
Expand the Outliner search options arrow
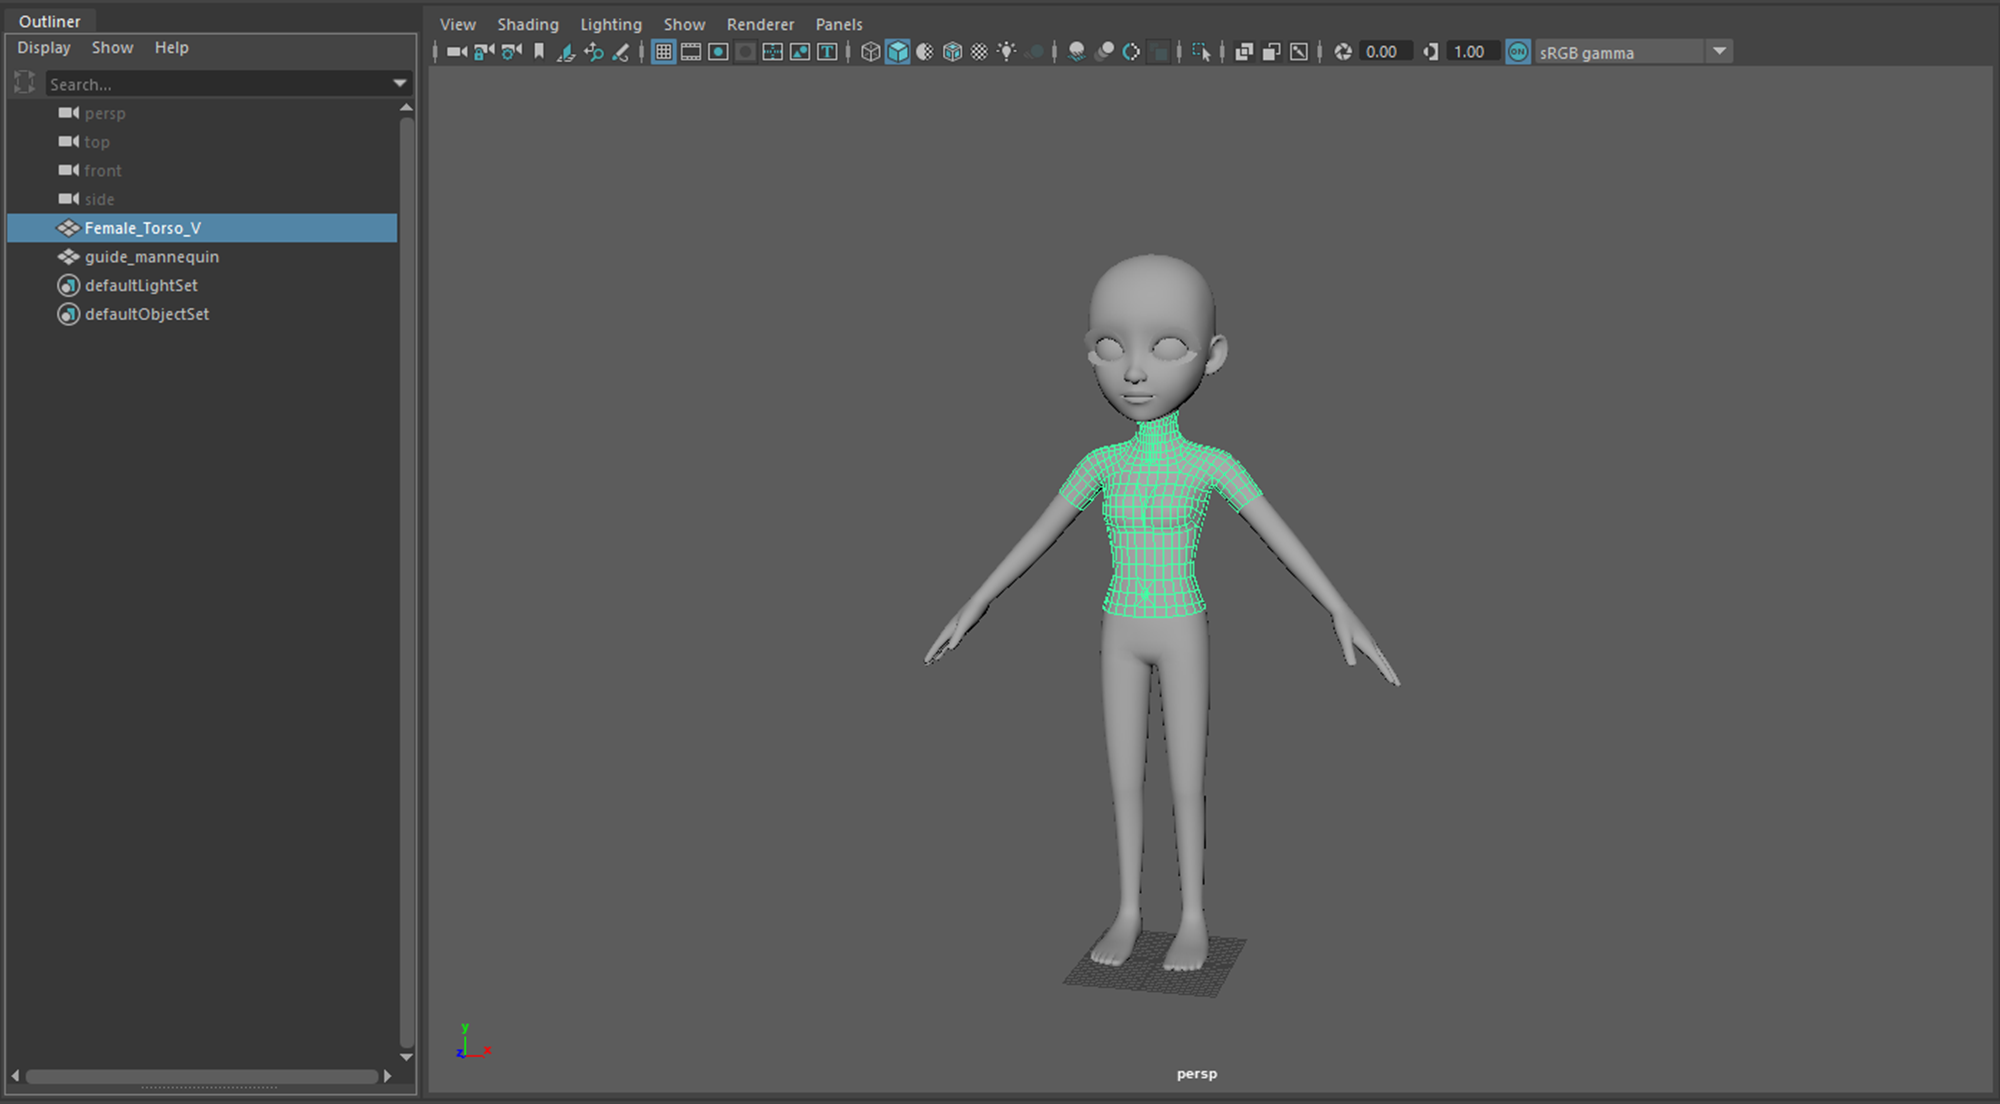click(400, 84)
